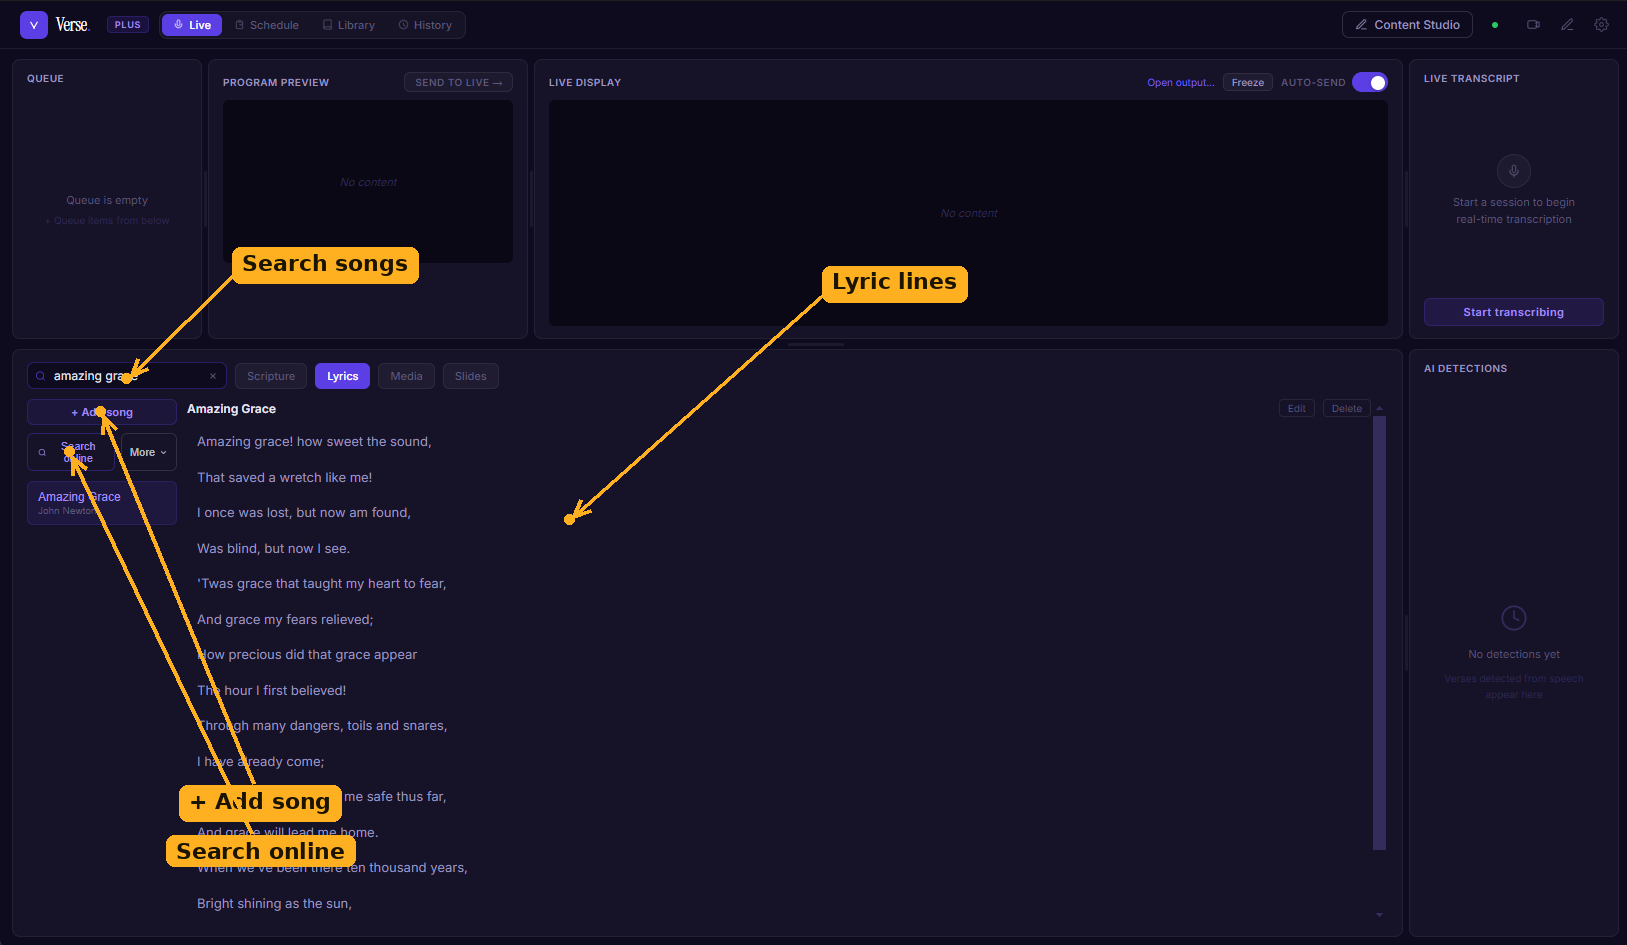
Task: Toggle the Auto-Send switch
Action: point(1370,82)
